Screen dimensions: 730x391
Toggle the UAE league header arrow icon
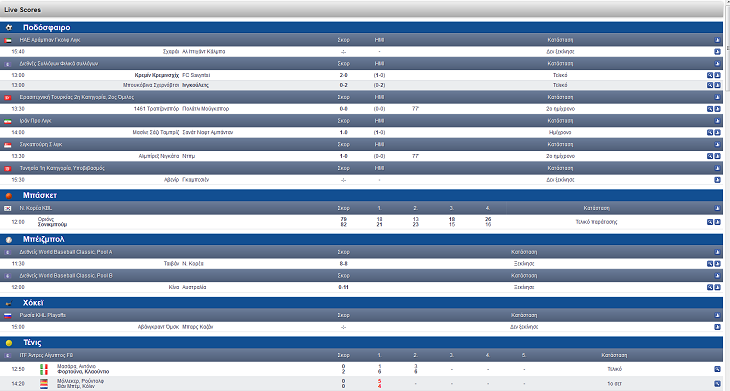717,40
